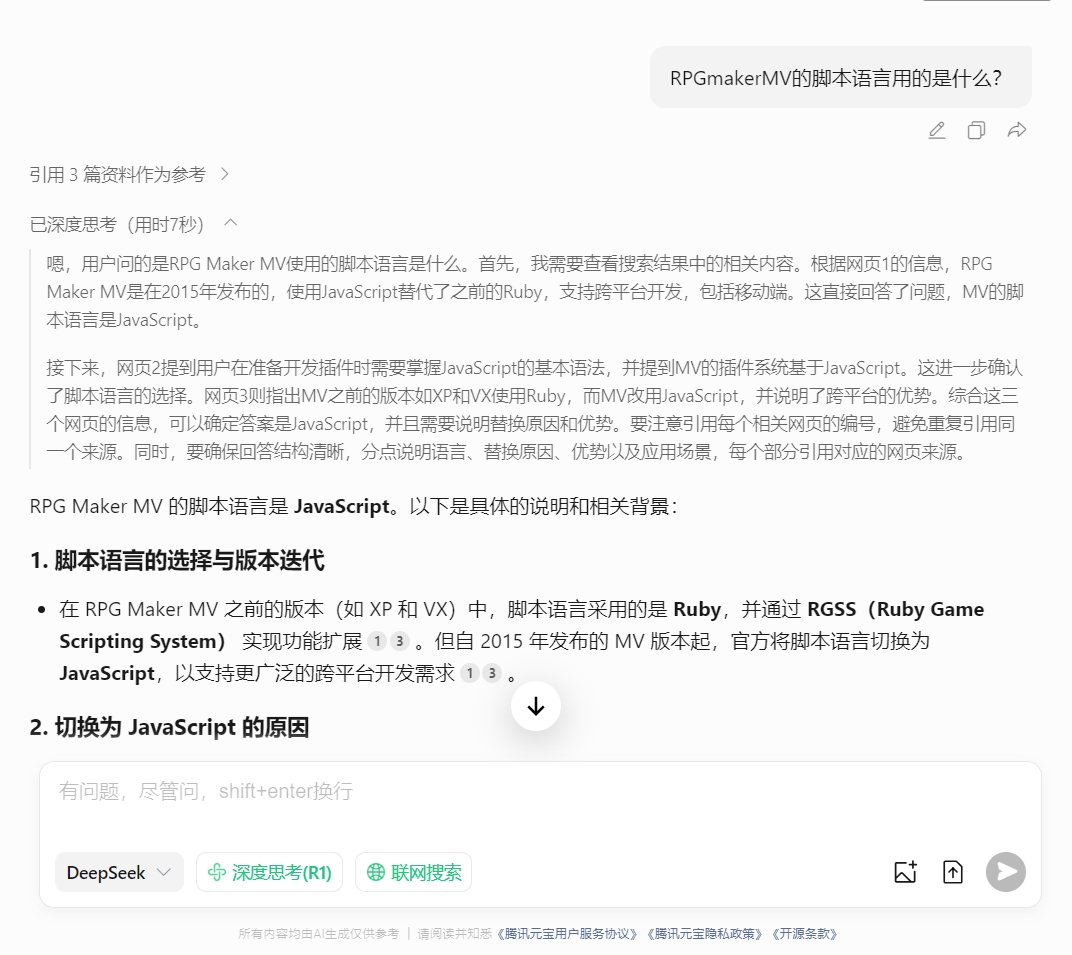Click the user message bubble about RPGmakerMV
This screenshot has width=1072, height=955.
pyautogui.click(x=840, y=77)
